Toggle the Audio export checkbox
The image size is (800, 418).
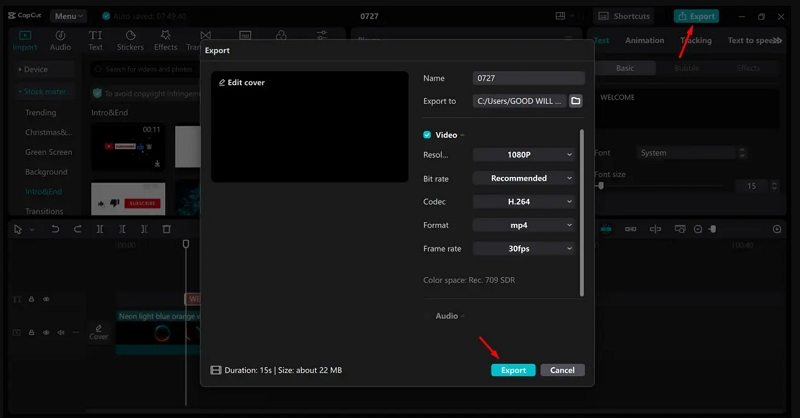tap(427, 316)
